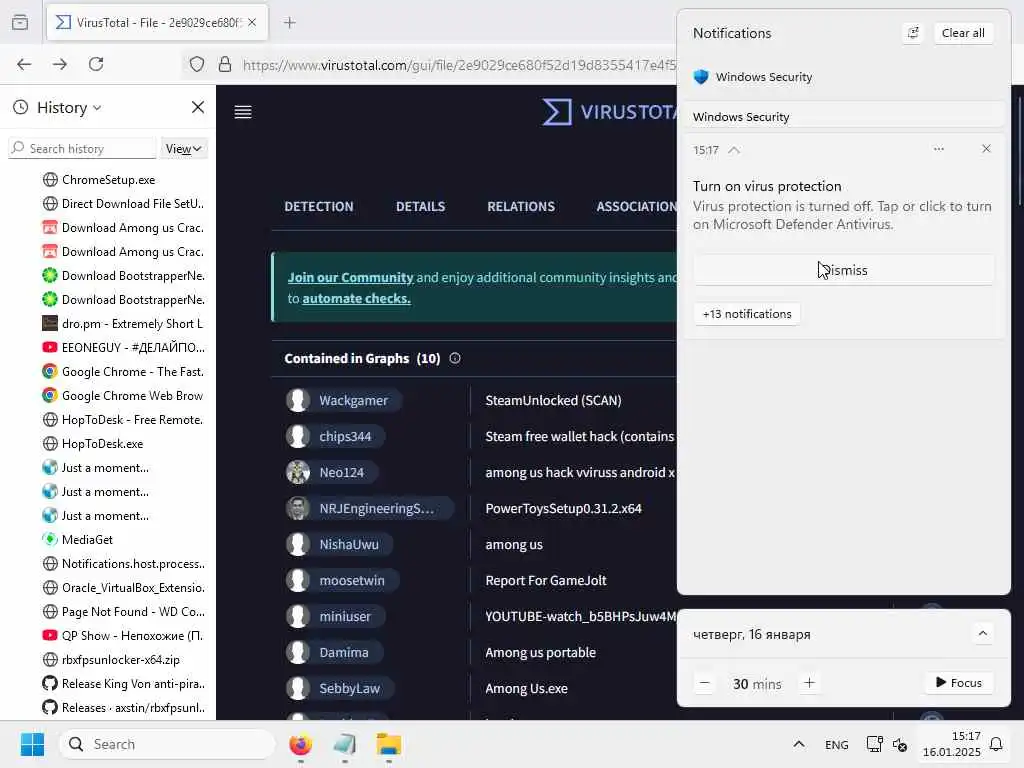Click the muted volume icon in tray

[x=900, y=744]
